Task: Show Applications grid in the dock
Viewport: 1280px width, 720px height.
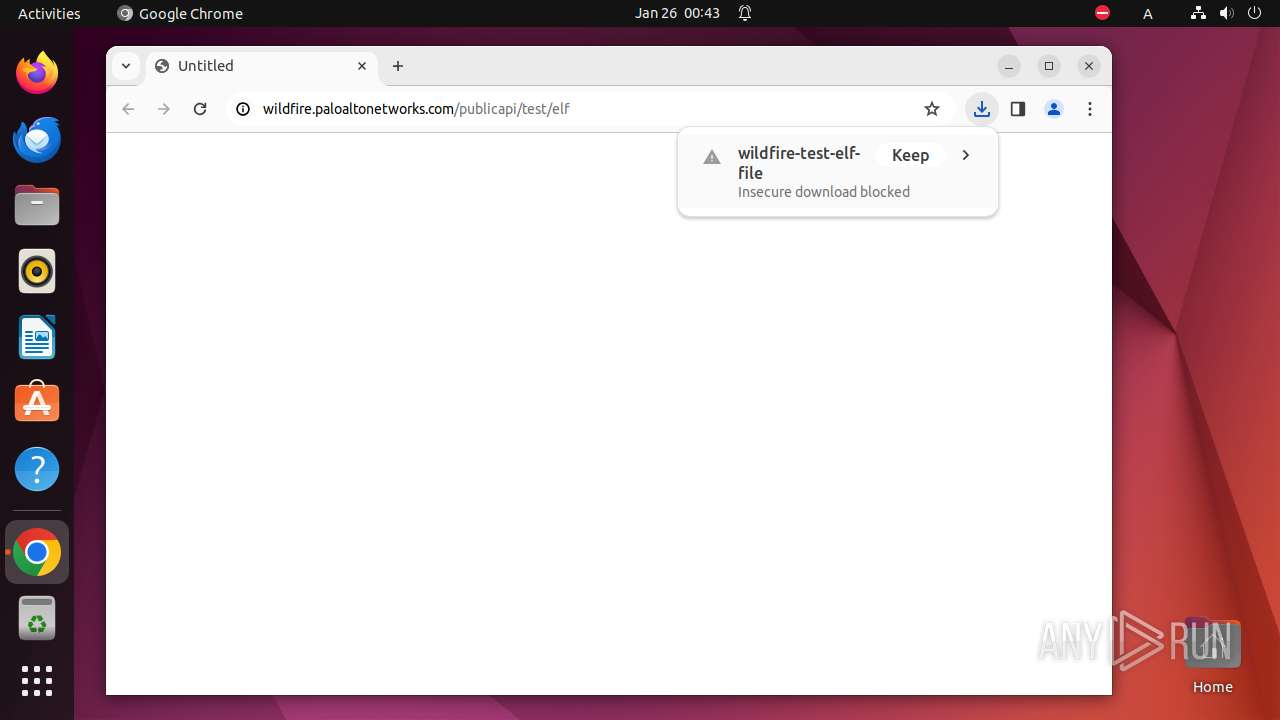Action: tap(37, 681)
